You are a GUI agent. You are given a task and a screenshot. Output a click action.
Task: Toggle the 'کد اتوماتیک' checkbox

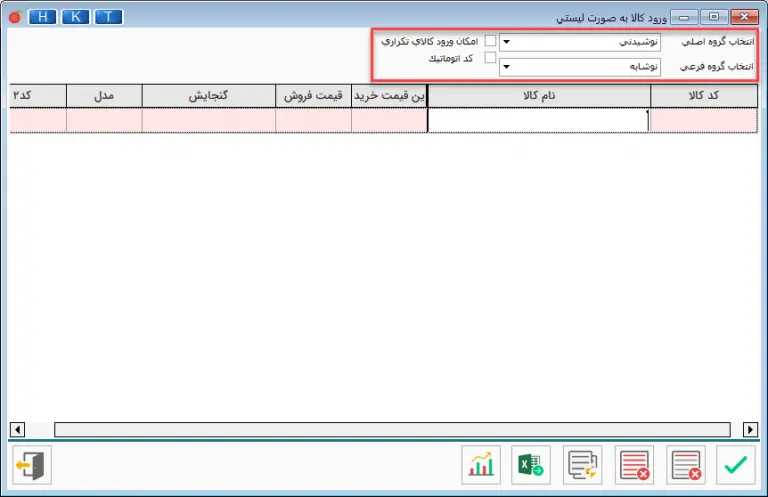[490, 59]
